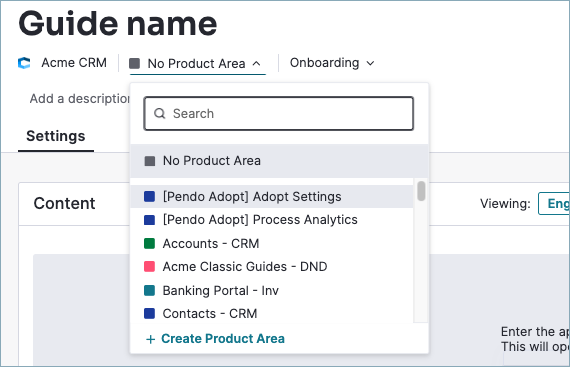The image size is (570, 367).
Task: Collapse the No Product Area dropdown
Action: [x=197, y=64]
